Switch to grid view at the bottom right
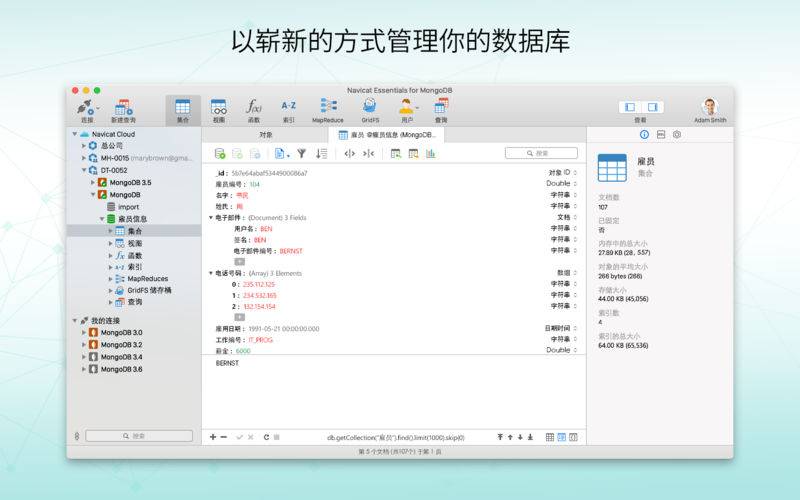The height and width of the screenshot is (500, 800). pos(549,437)
